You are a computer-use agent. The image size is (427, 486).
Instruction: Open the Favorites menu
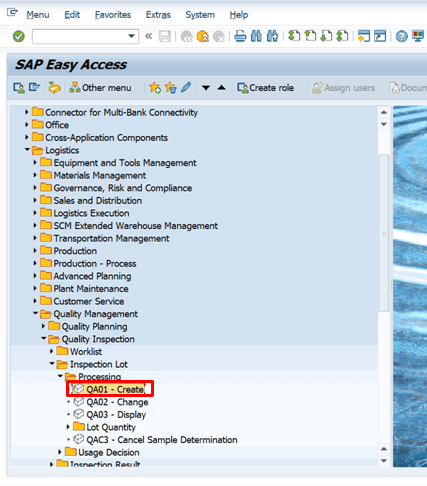[x=113, y=15]
